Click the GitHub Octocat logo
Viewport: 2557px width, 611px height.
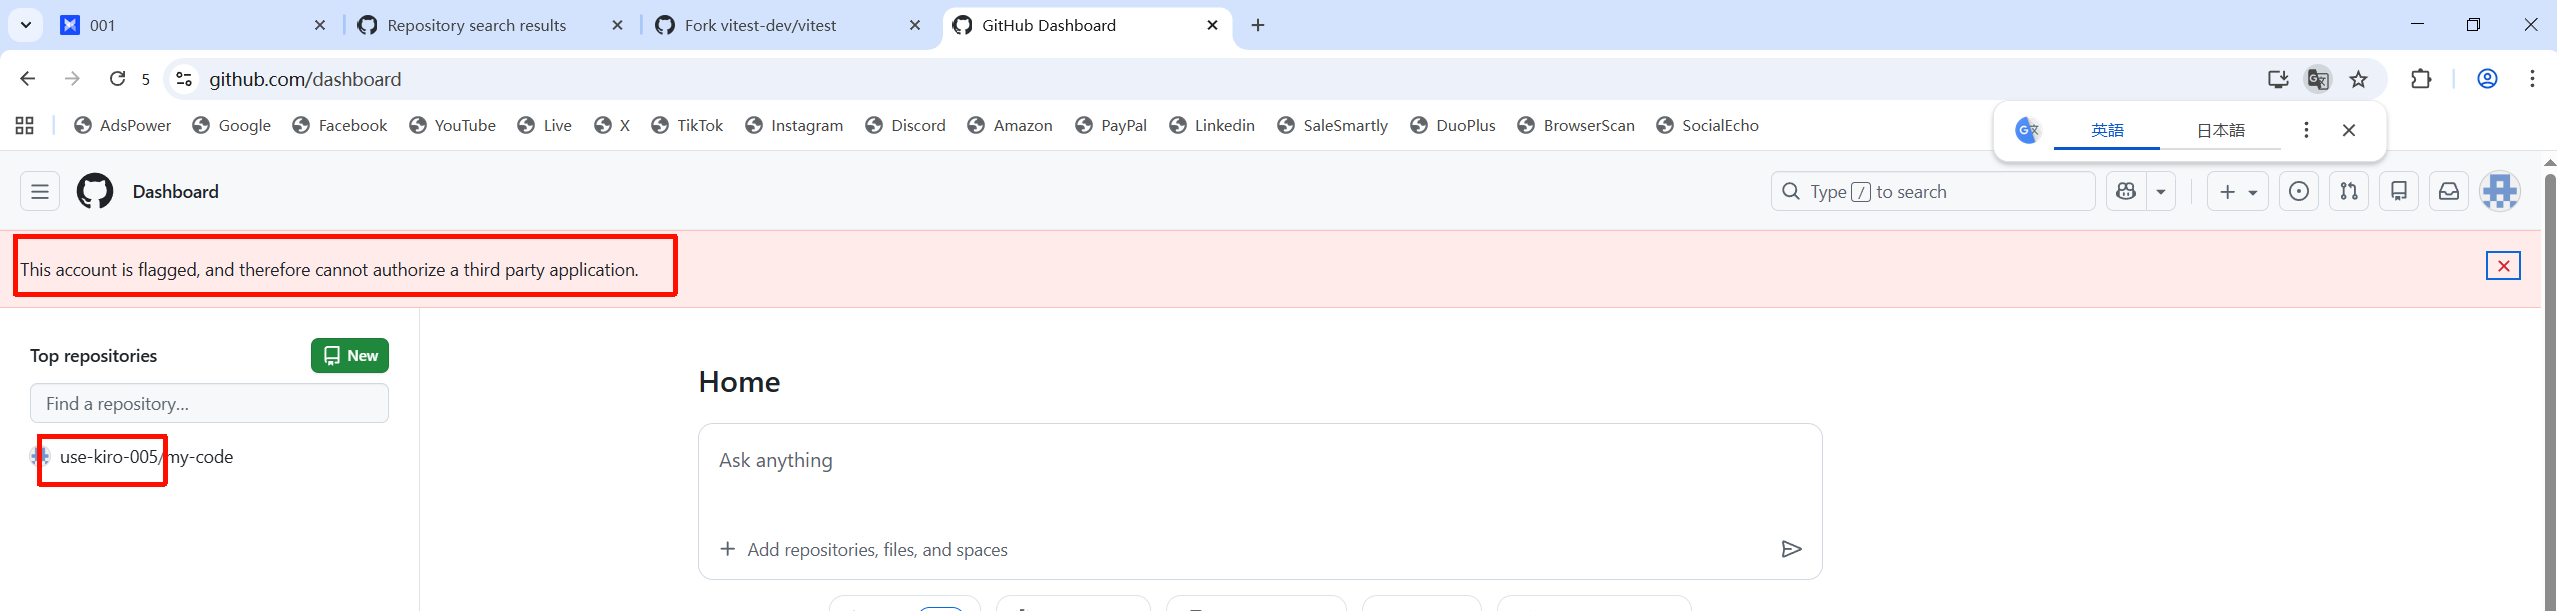pyautogui.click(x=95, y=191)
